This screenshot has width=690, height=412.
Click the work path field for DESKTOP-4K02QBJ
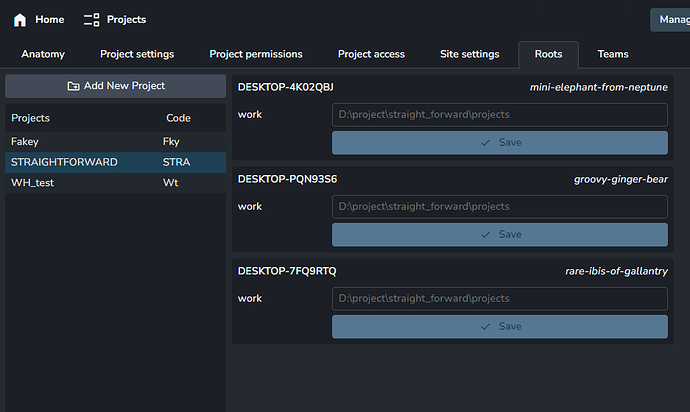499,115
